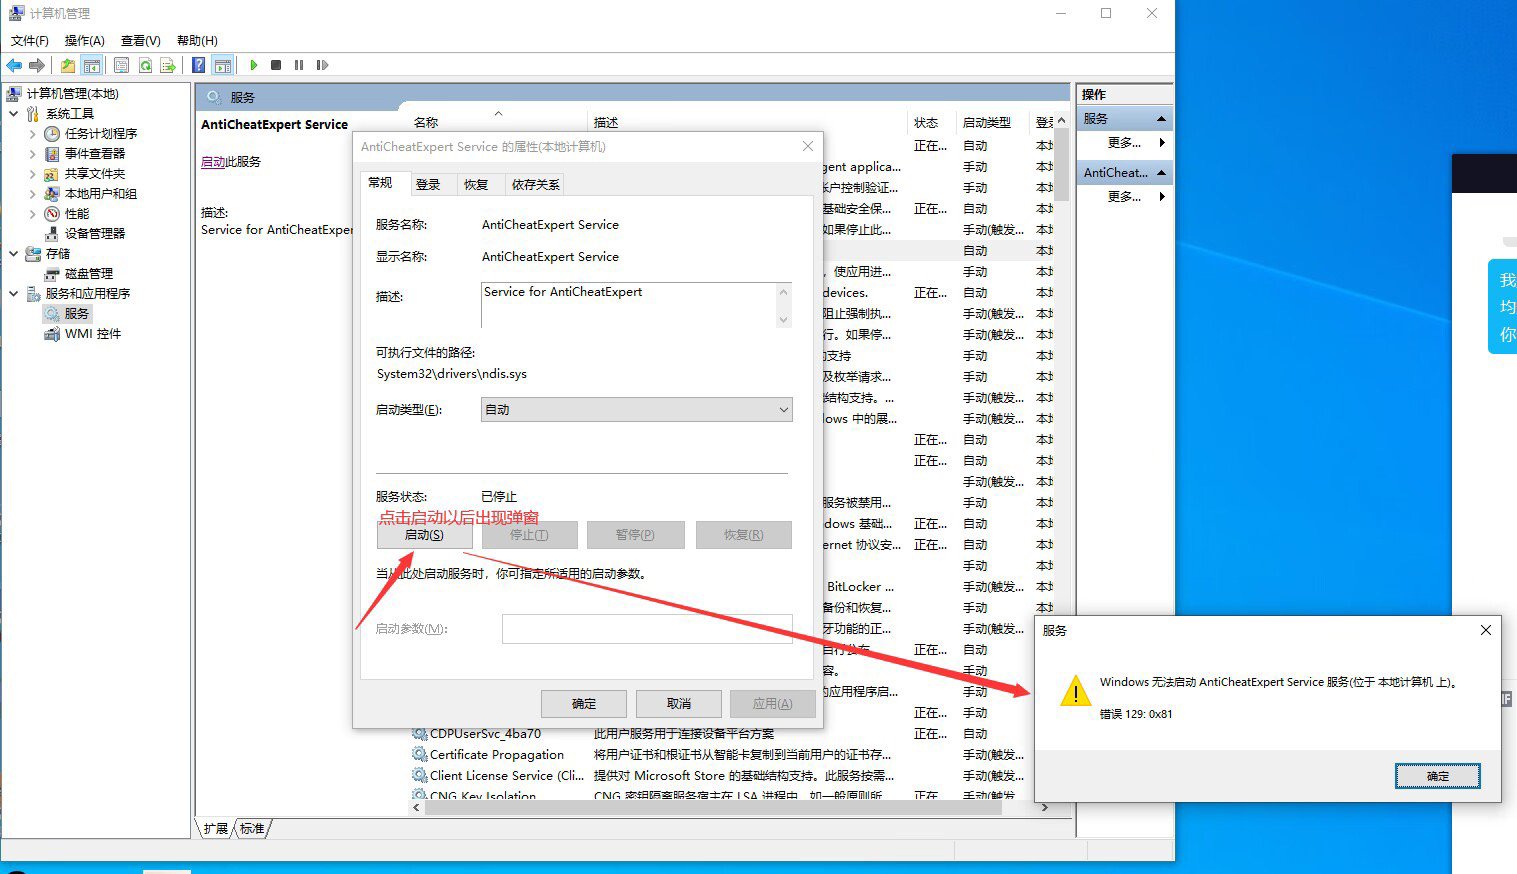Switch to the 扩展 view tab
The height and width of the screenshot is (874, 1517).
tap(215, 828)
